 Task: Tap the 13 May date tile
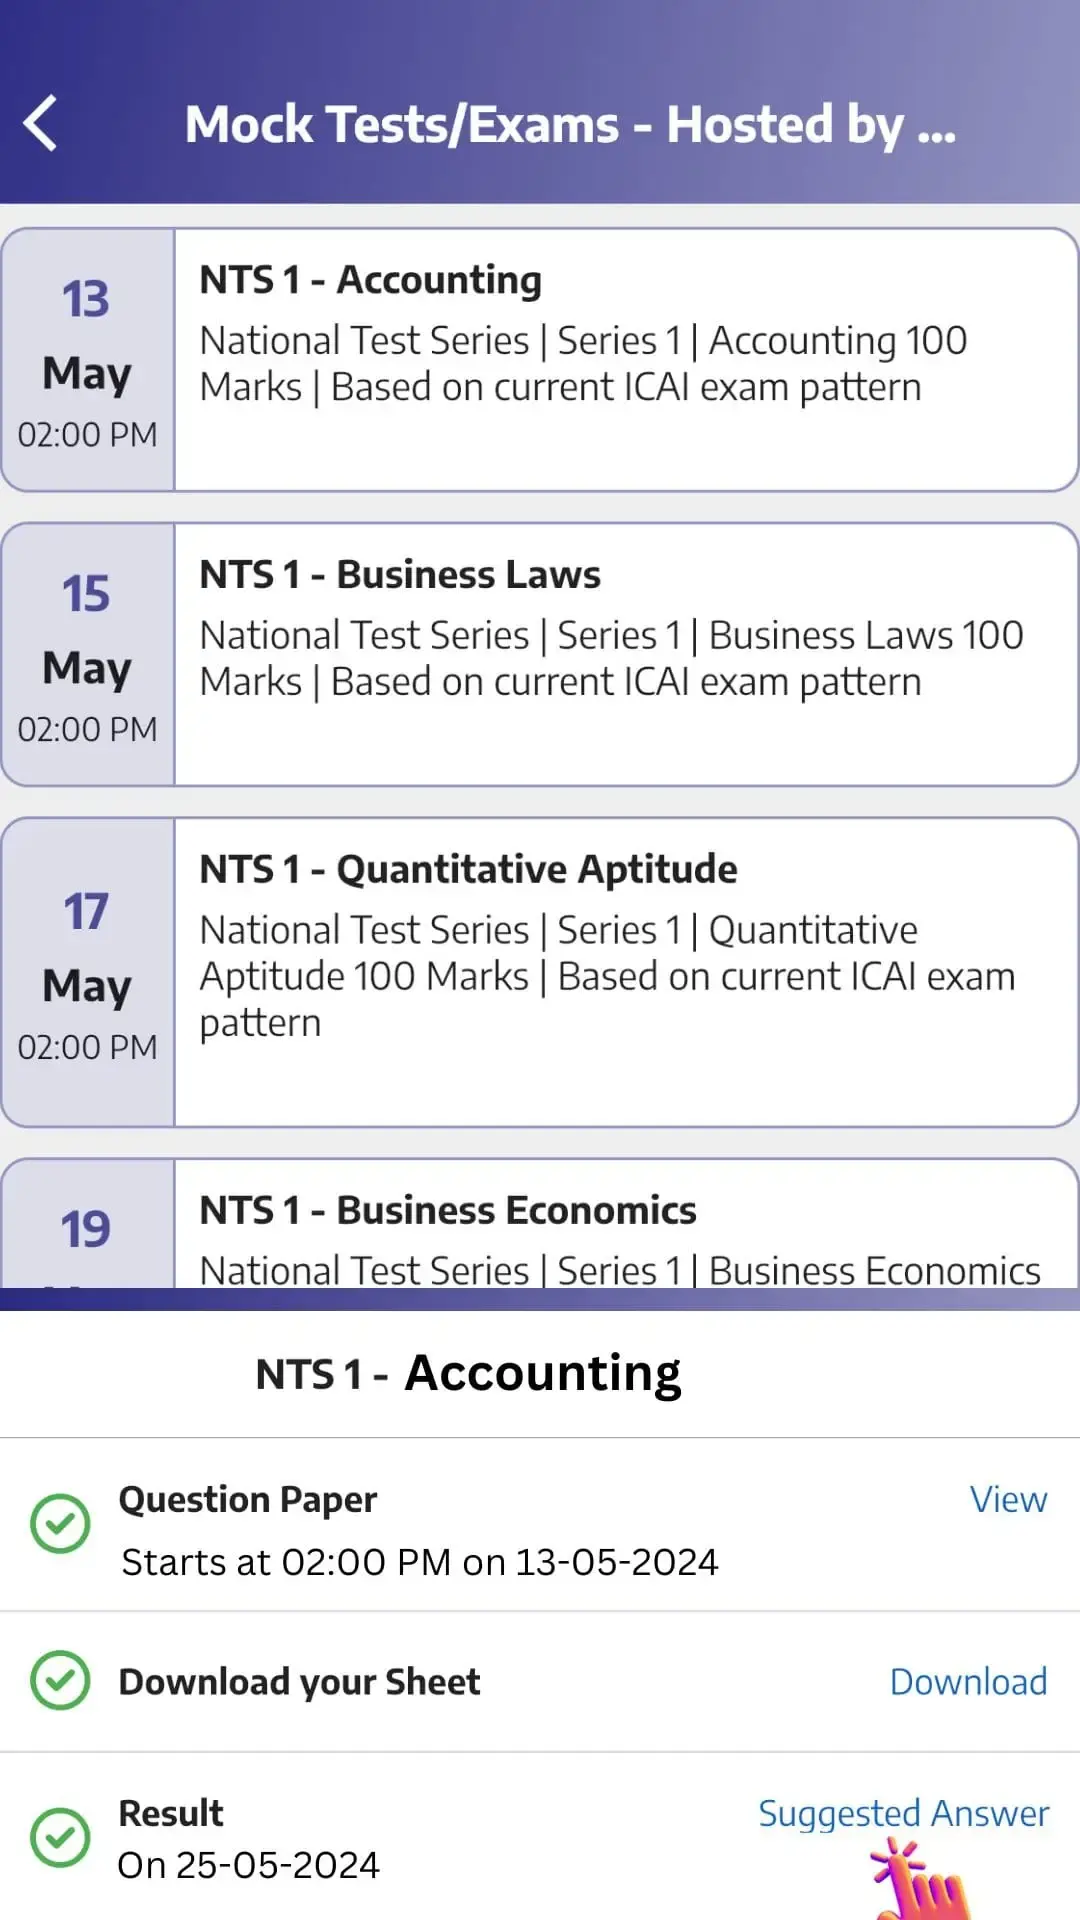click(88, 360)
